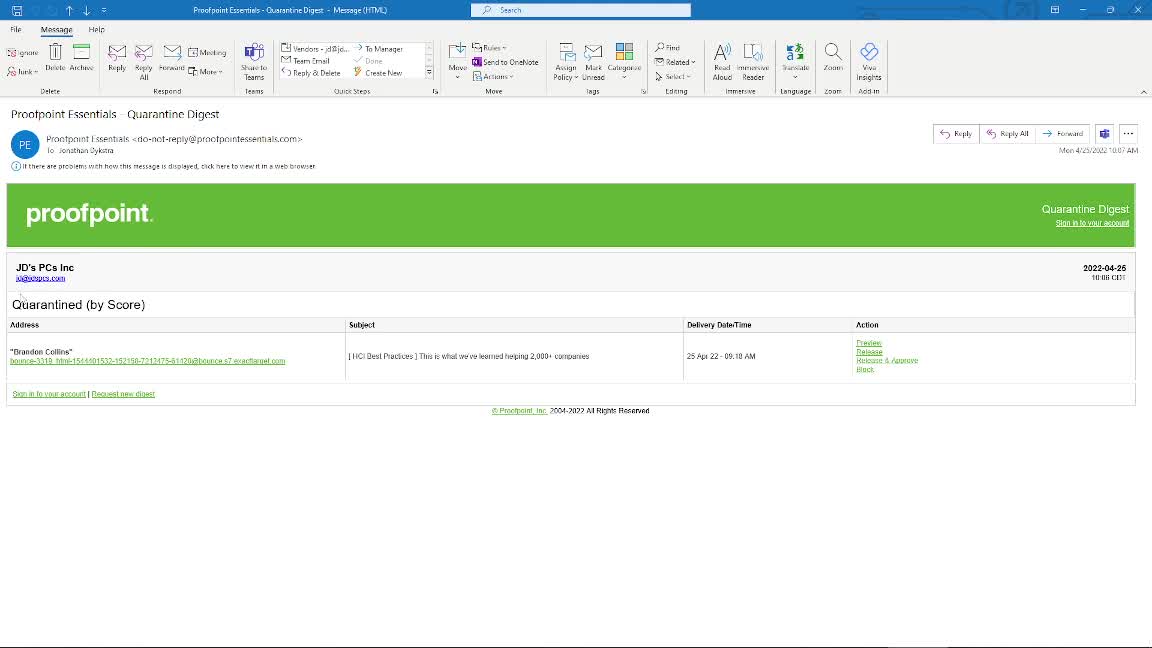Click Release link for quarantined email

[x=869, y=352]
